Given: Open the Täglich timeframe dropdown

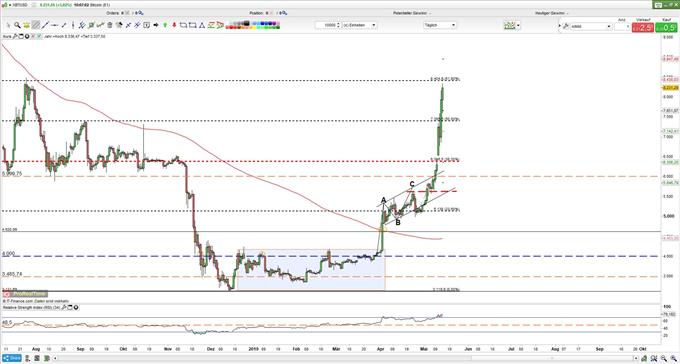Looking at the screenshot, I should [x=440, y=26].
